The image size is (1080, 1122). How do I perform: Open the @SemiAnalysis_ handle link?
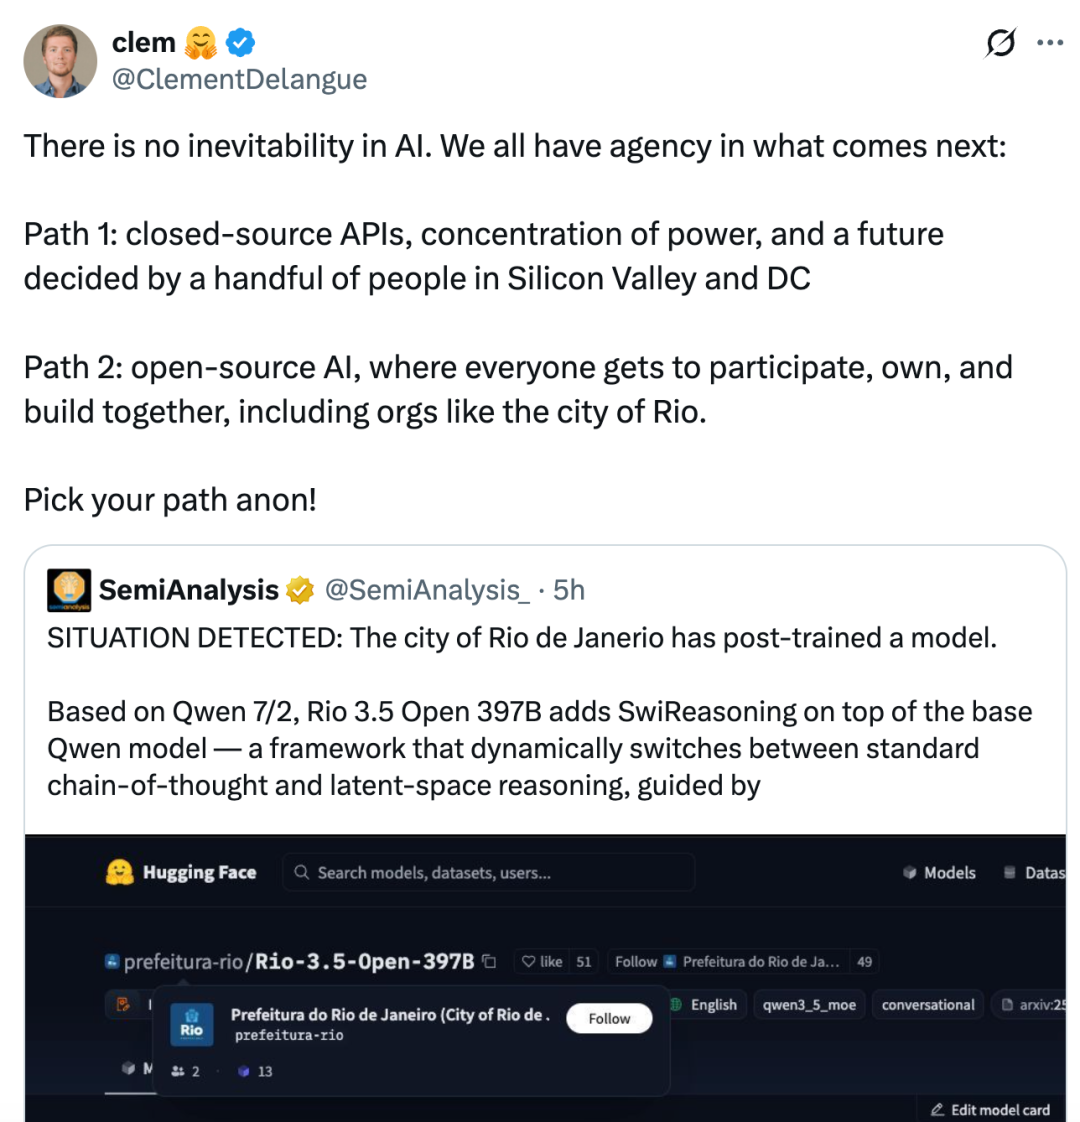coord(427,590)
